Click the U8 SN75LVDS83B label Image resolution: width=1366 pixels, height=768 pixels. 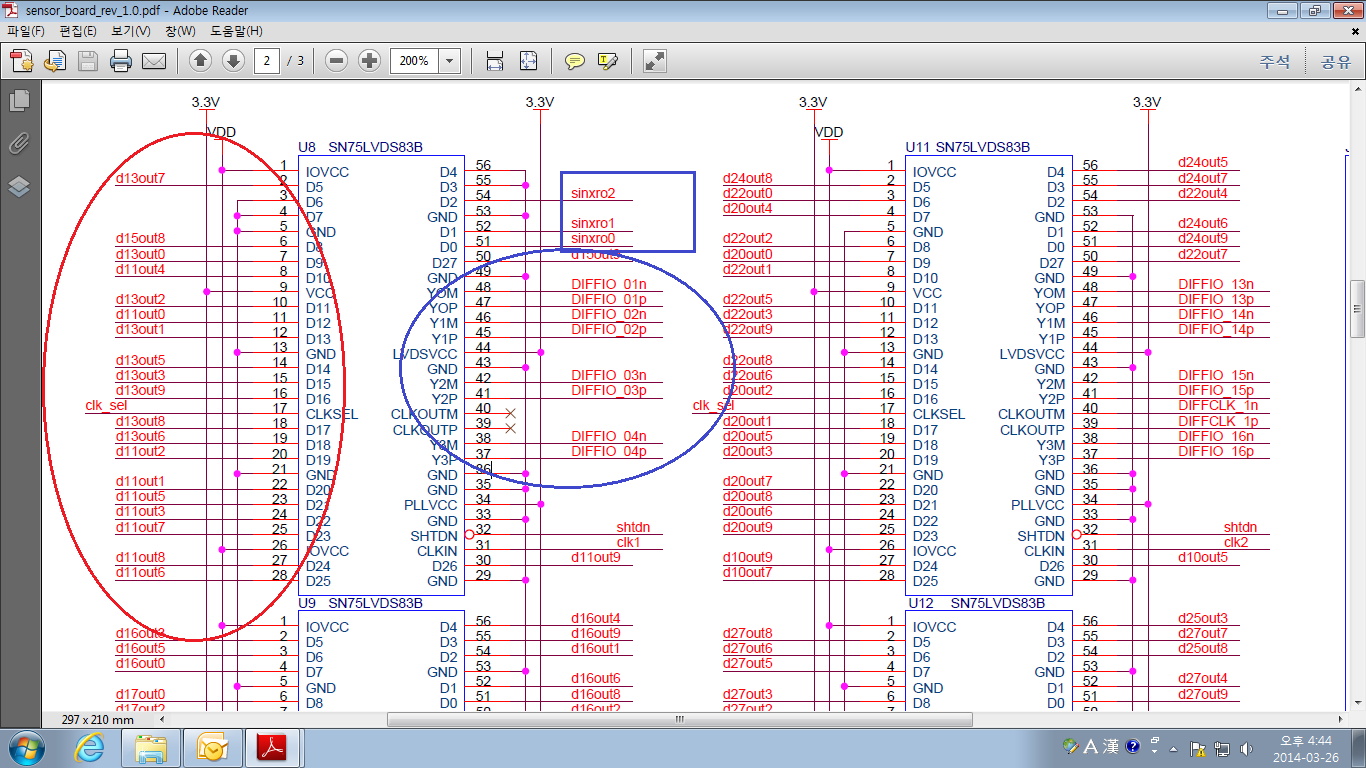point(360,147)
